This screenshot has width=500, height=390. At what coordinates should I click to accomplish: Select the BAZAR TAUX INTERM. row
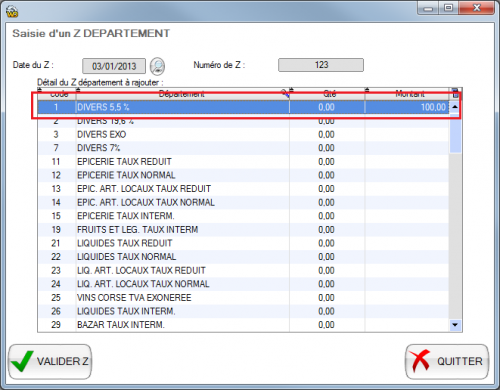[x=243, y=325]
